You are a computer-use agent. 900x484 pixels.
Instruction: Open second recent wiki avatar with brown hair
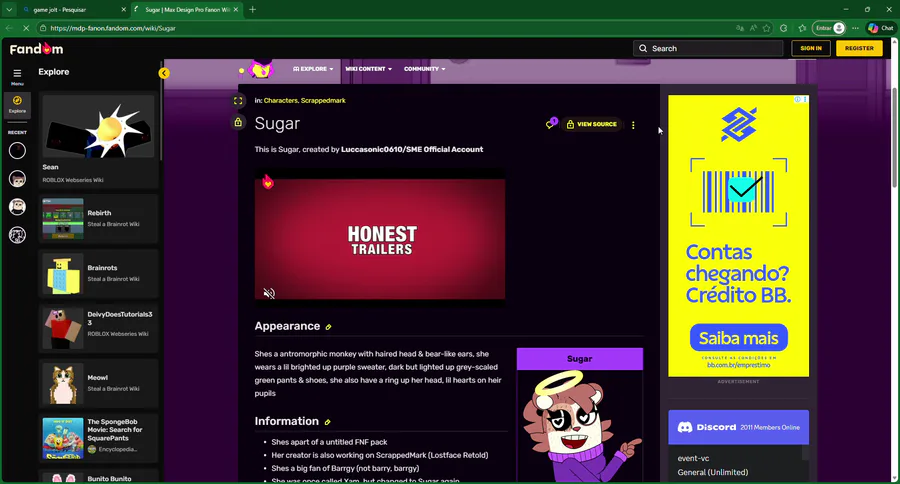coord(17,179)
